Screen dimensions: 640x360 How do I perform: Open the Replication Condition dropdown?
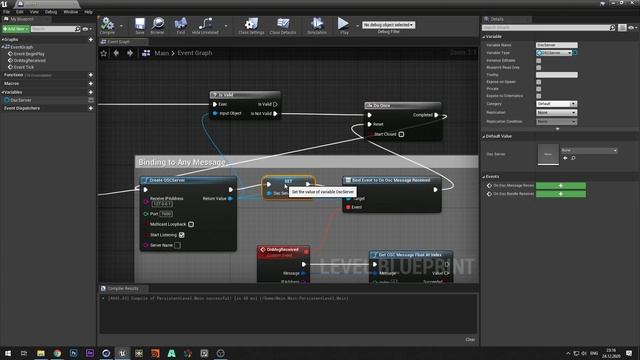click(556, 122)
